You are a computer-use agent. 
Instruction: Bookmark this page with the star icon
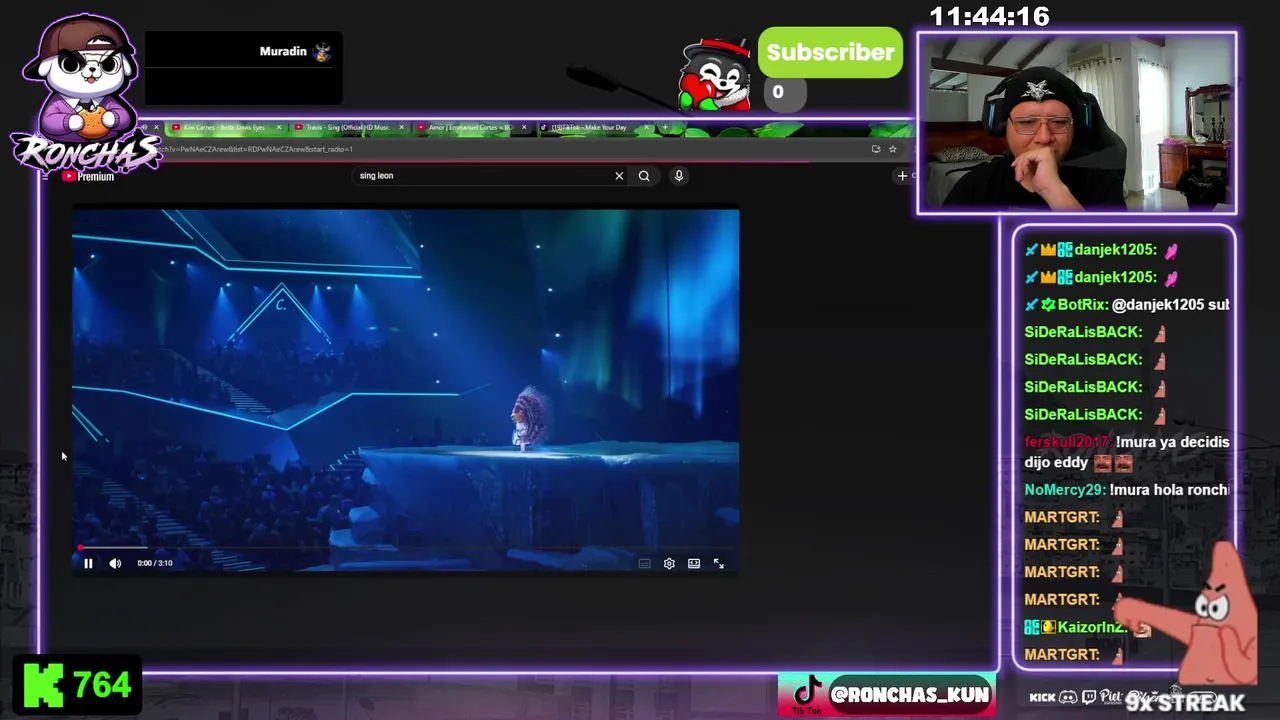(892, 149)
